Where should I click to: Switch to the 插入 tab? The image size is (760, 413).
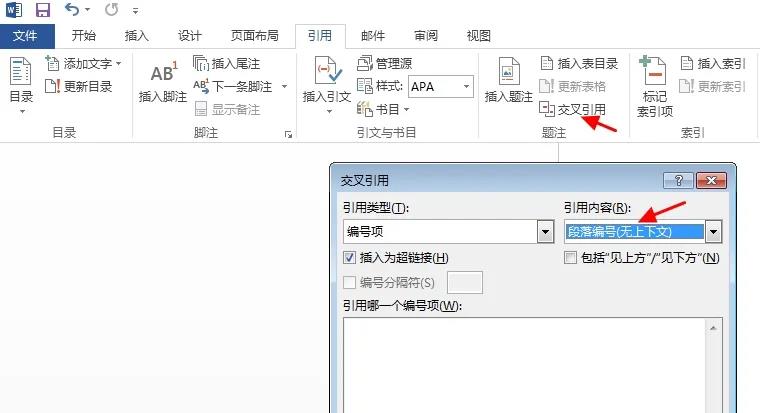tap(136, 35)
